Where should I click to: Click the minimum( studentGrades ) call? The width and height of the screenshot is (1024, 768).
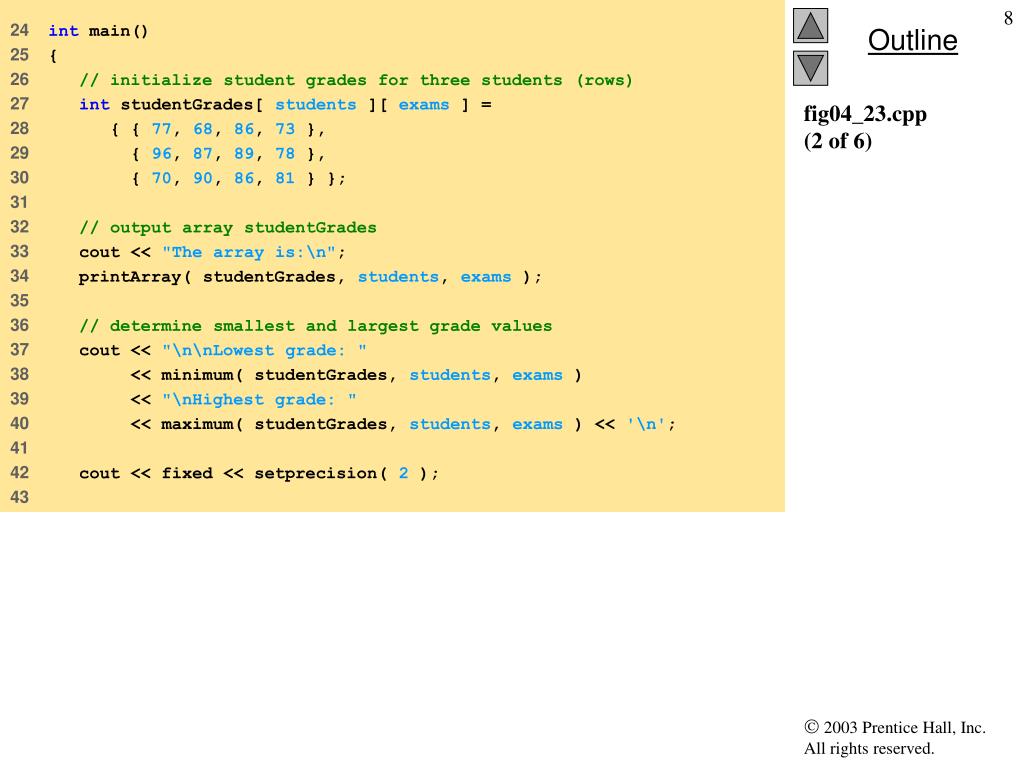(x=371, y=376)
